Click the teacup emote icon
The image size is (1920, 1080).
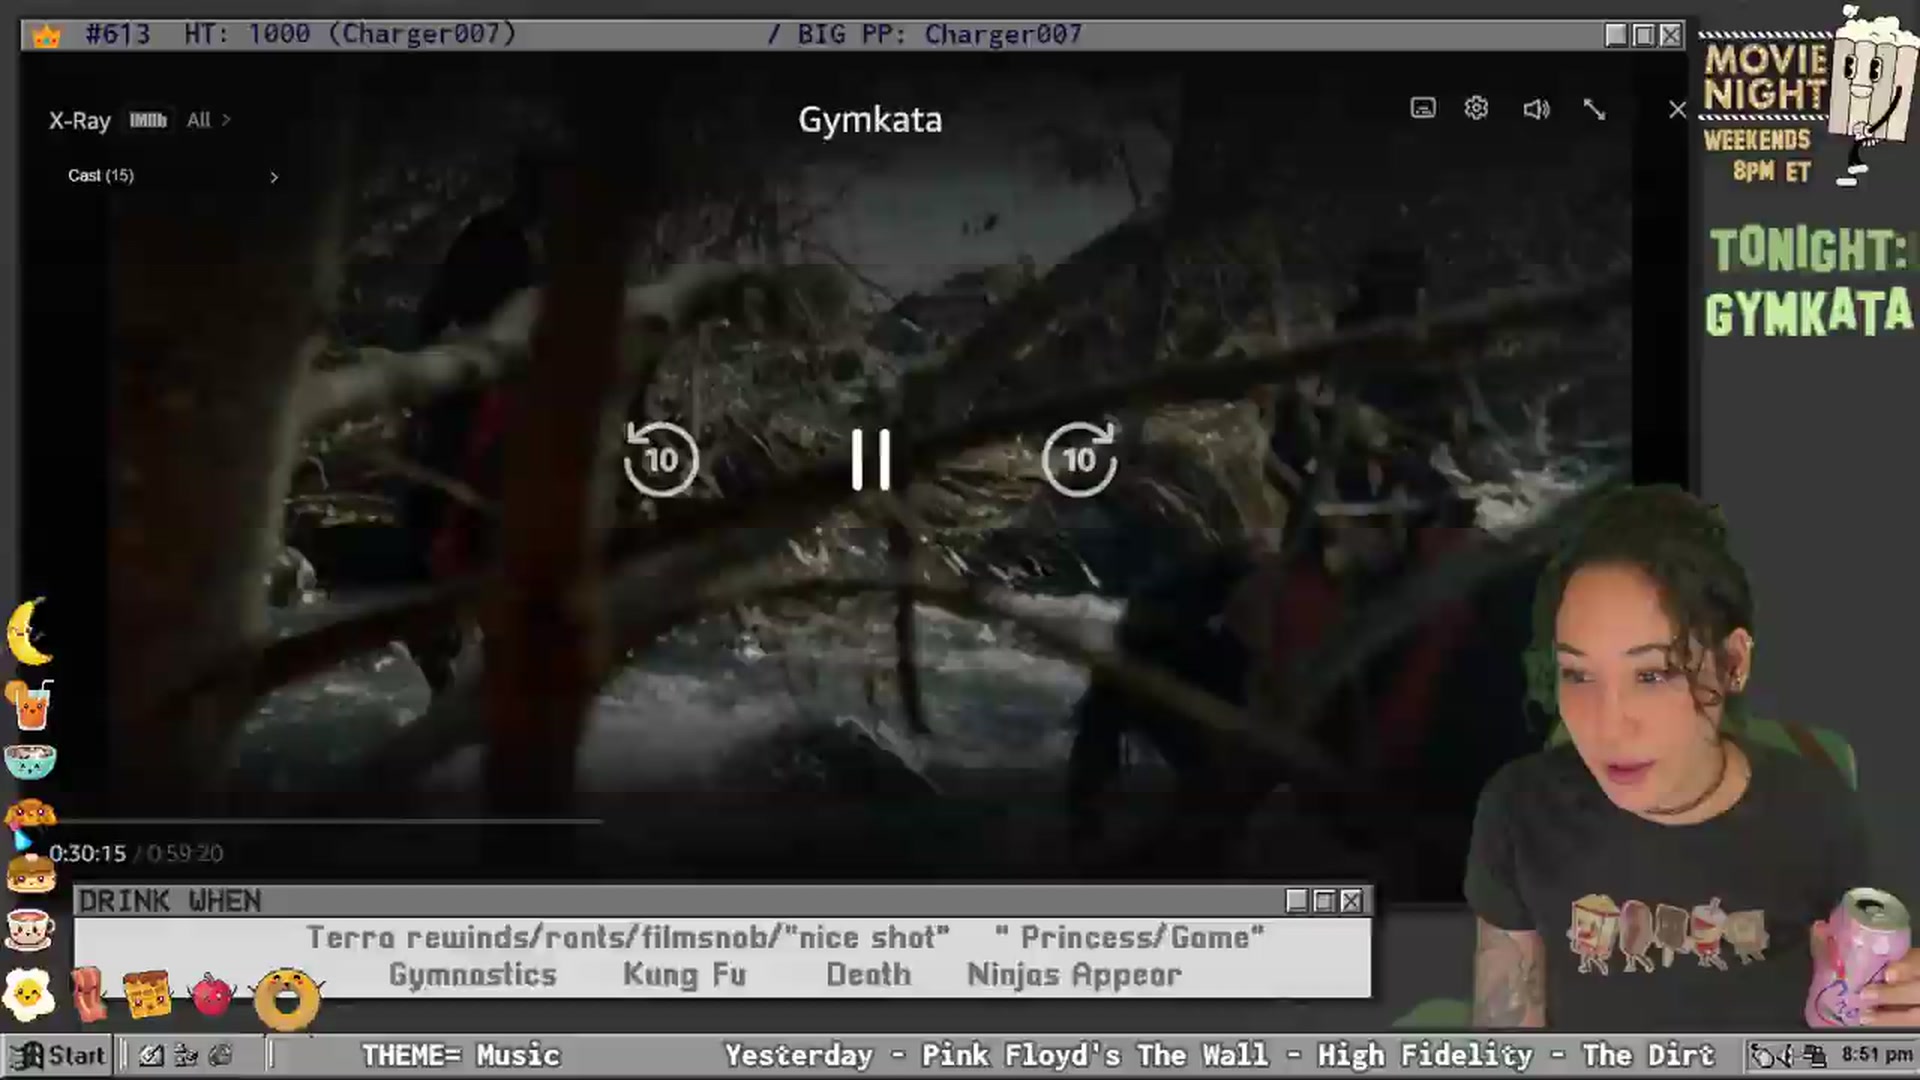tap(30, 929)
